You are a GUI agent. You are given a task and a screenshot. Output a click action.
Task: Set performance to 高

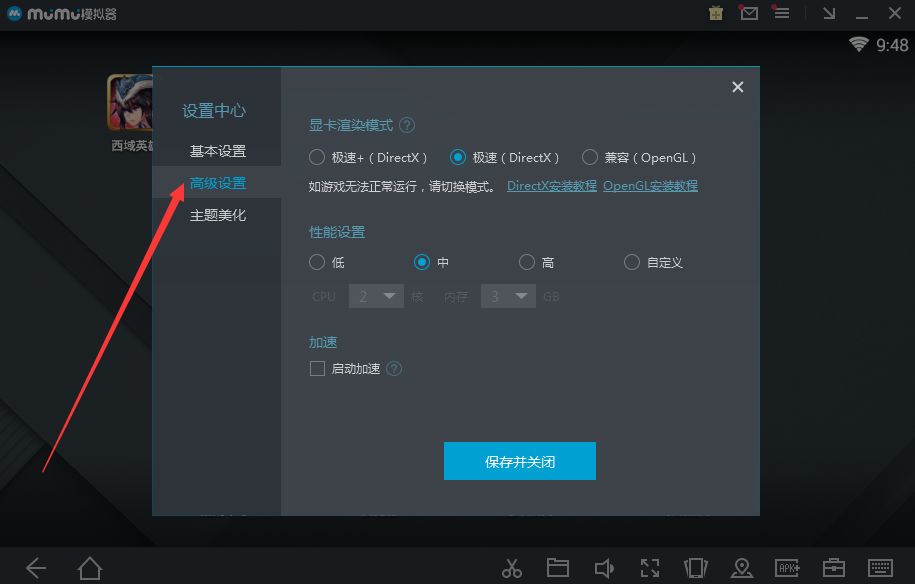[x=526, y=262]
